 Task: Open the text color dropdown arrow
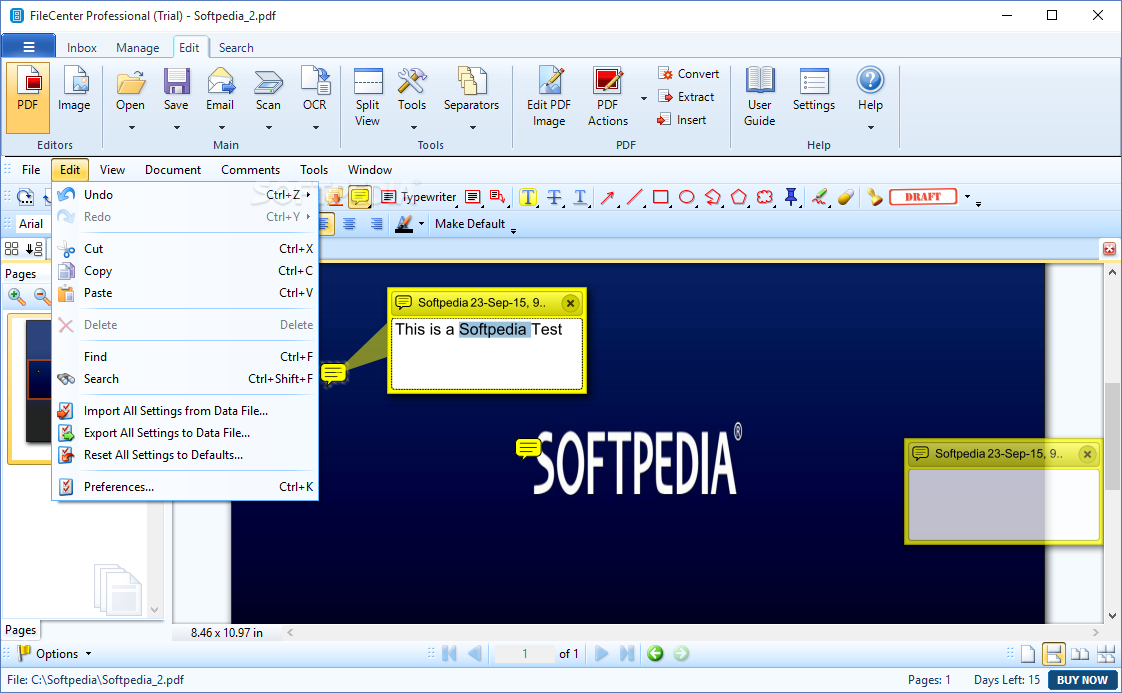(421, 224)
